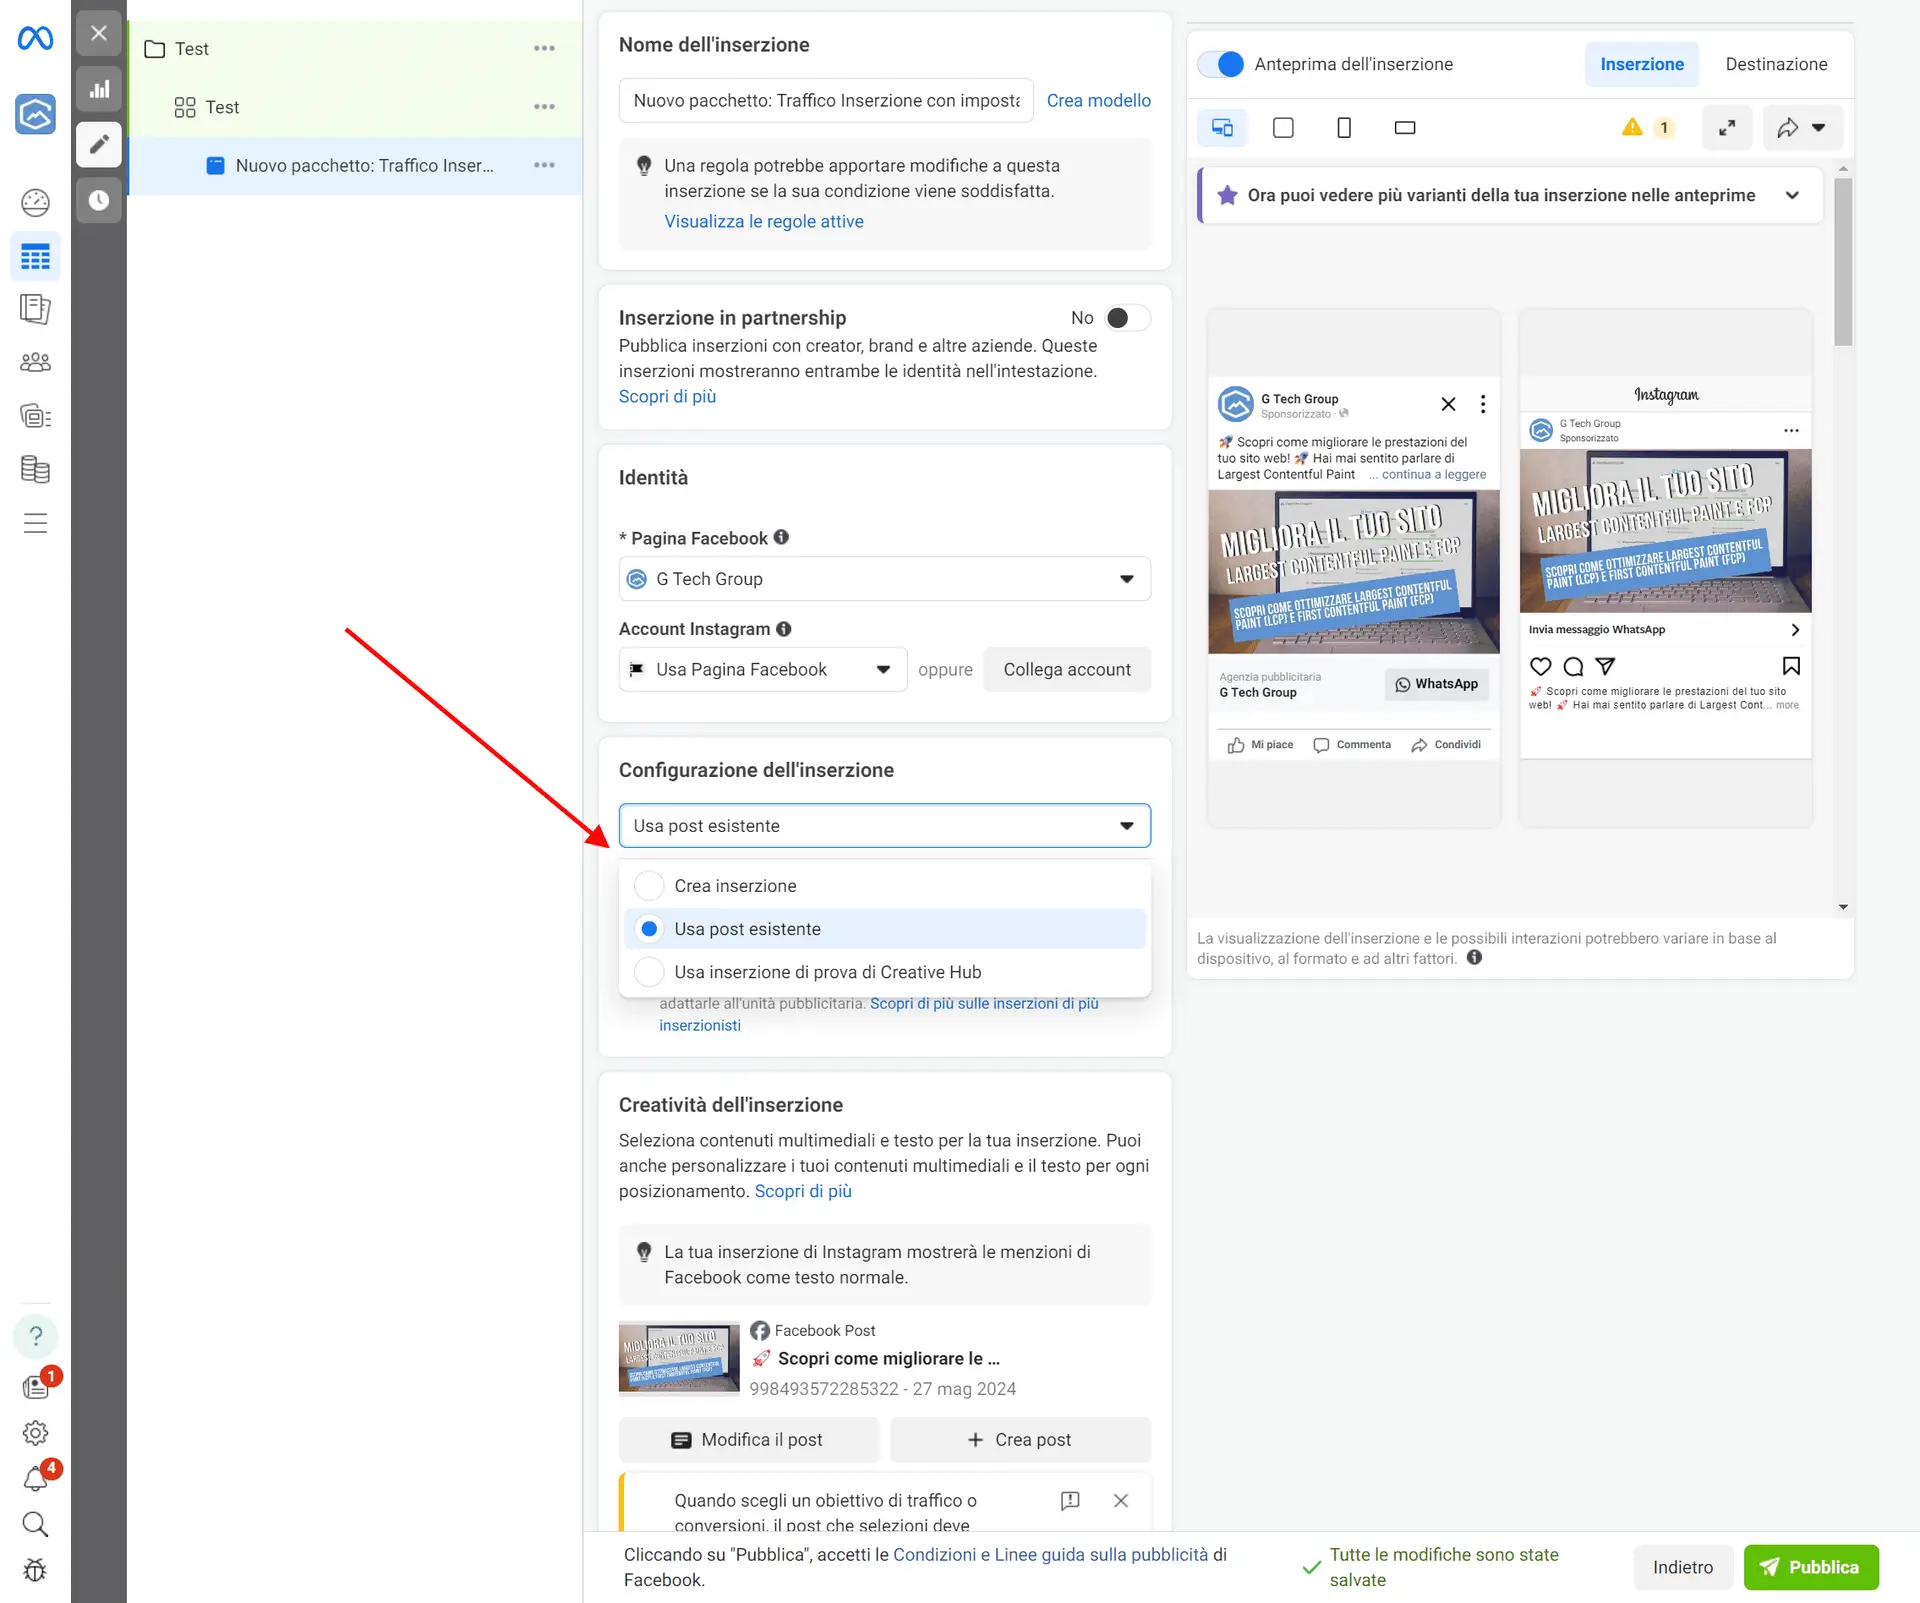Viewport: 1920px width, 1603px height.
Task: Enable Inserzione in partnership toggle
Action: (x=1124, y=317)
